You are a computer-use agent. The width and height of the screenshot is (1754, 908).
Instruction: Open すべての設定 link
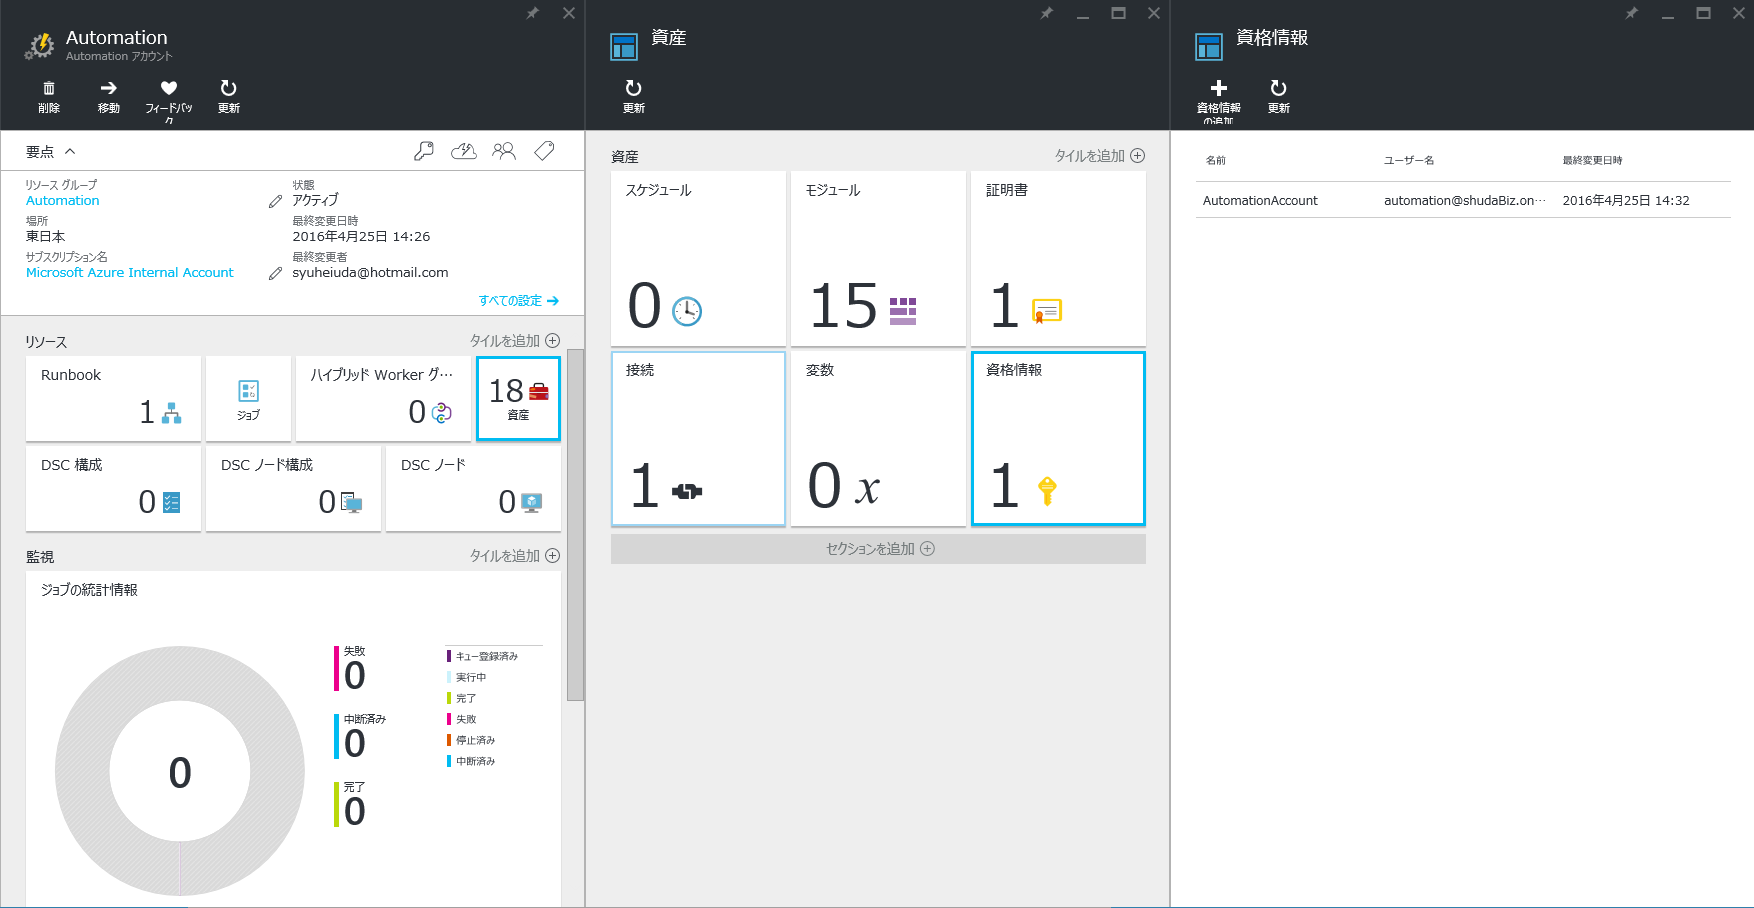[x=518, y=301]
